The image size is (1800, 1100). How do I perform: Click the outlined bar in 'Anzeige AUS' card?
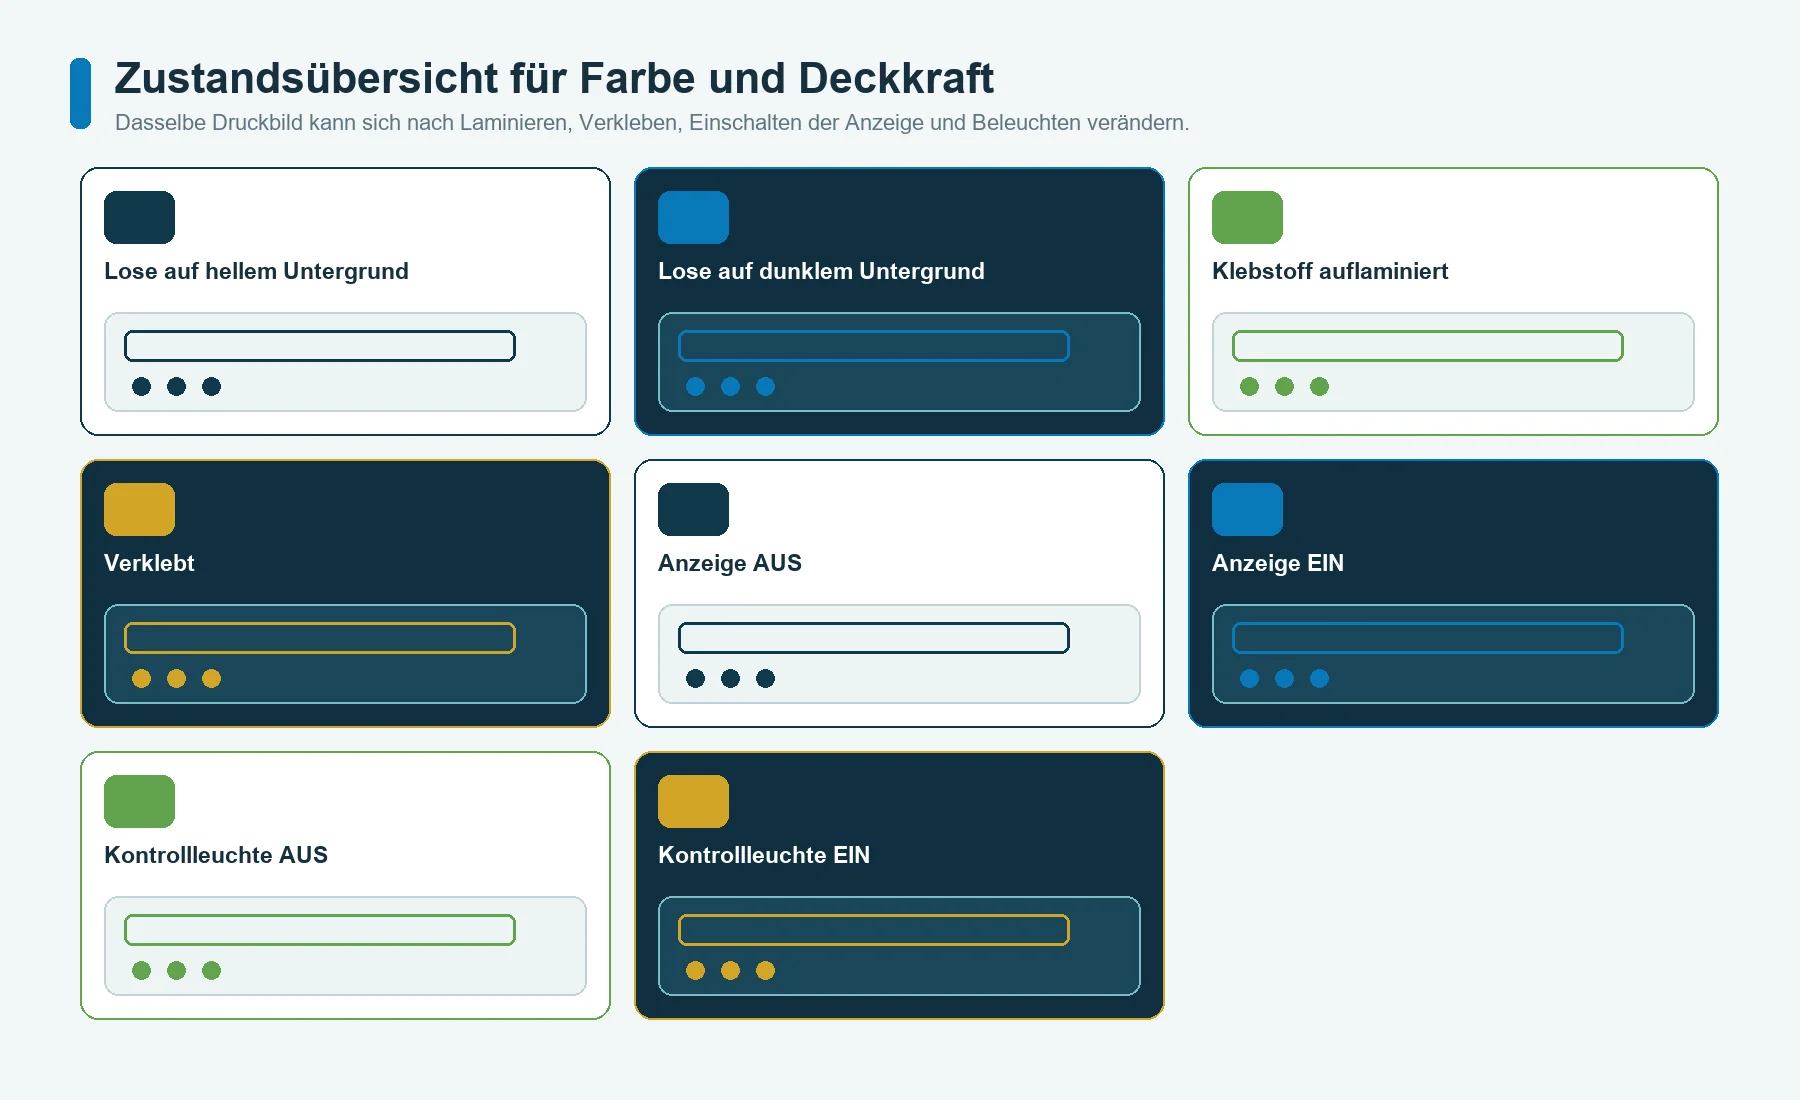874,638
